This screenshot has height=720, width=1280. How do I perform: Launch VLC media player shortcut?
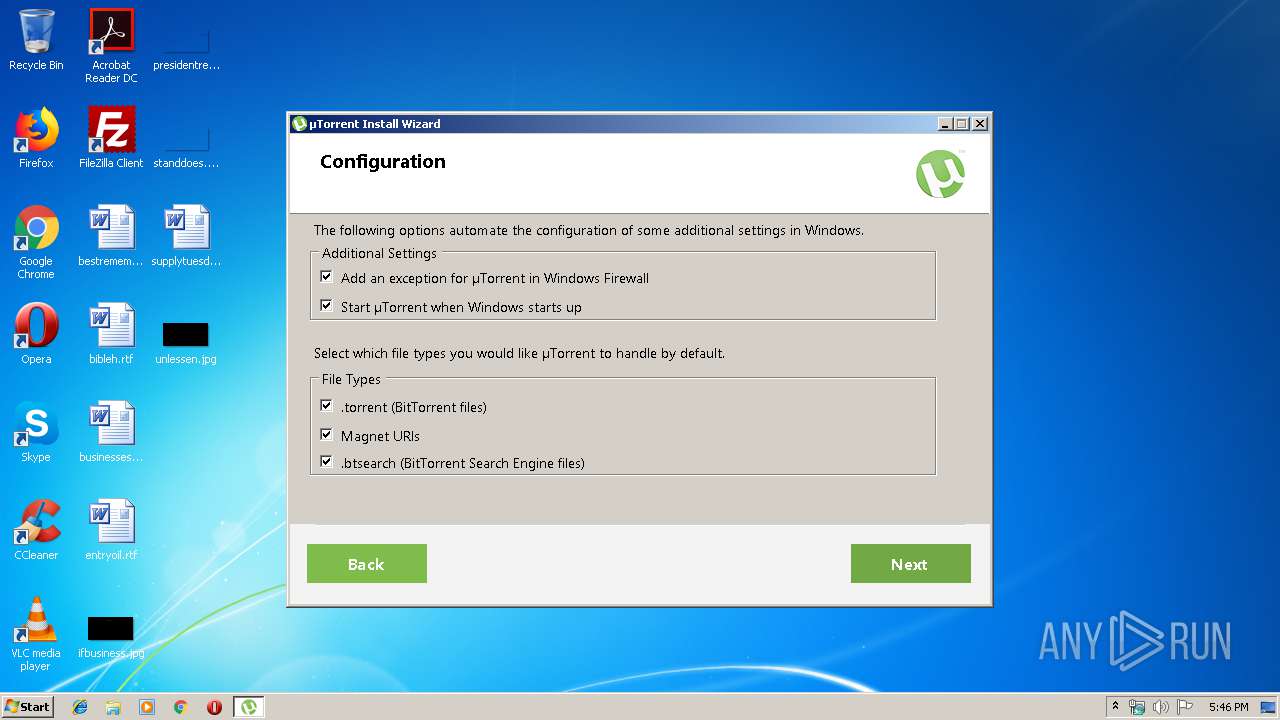(36, 634)
